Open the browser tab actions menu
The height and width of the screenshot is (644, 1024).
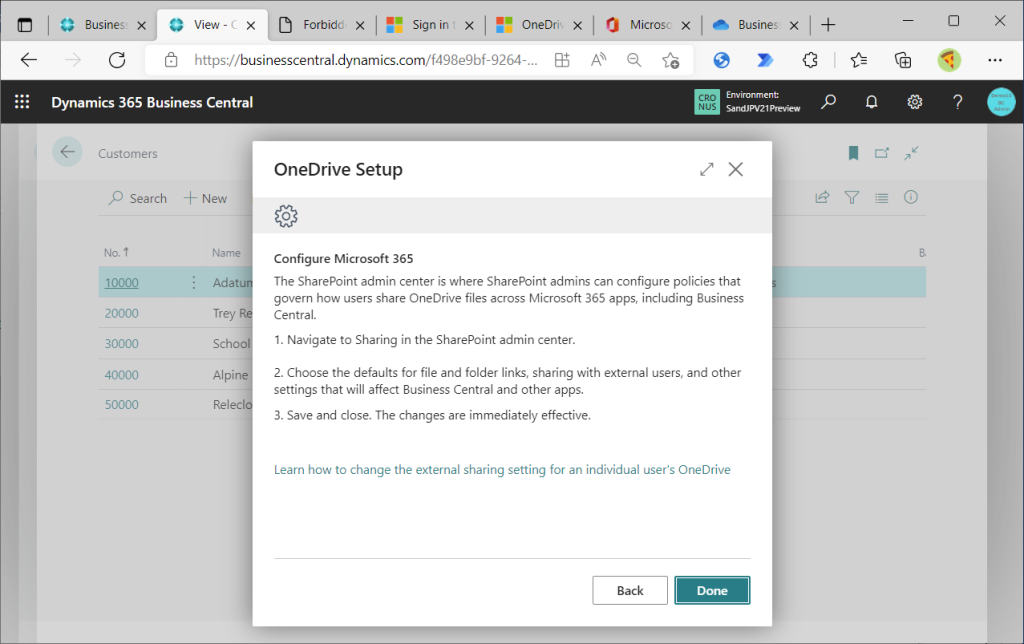tap(25, 25)
